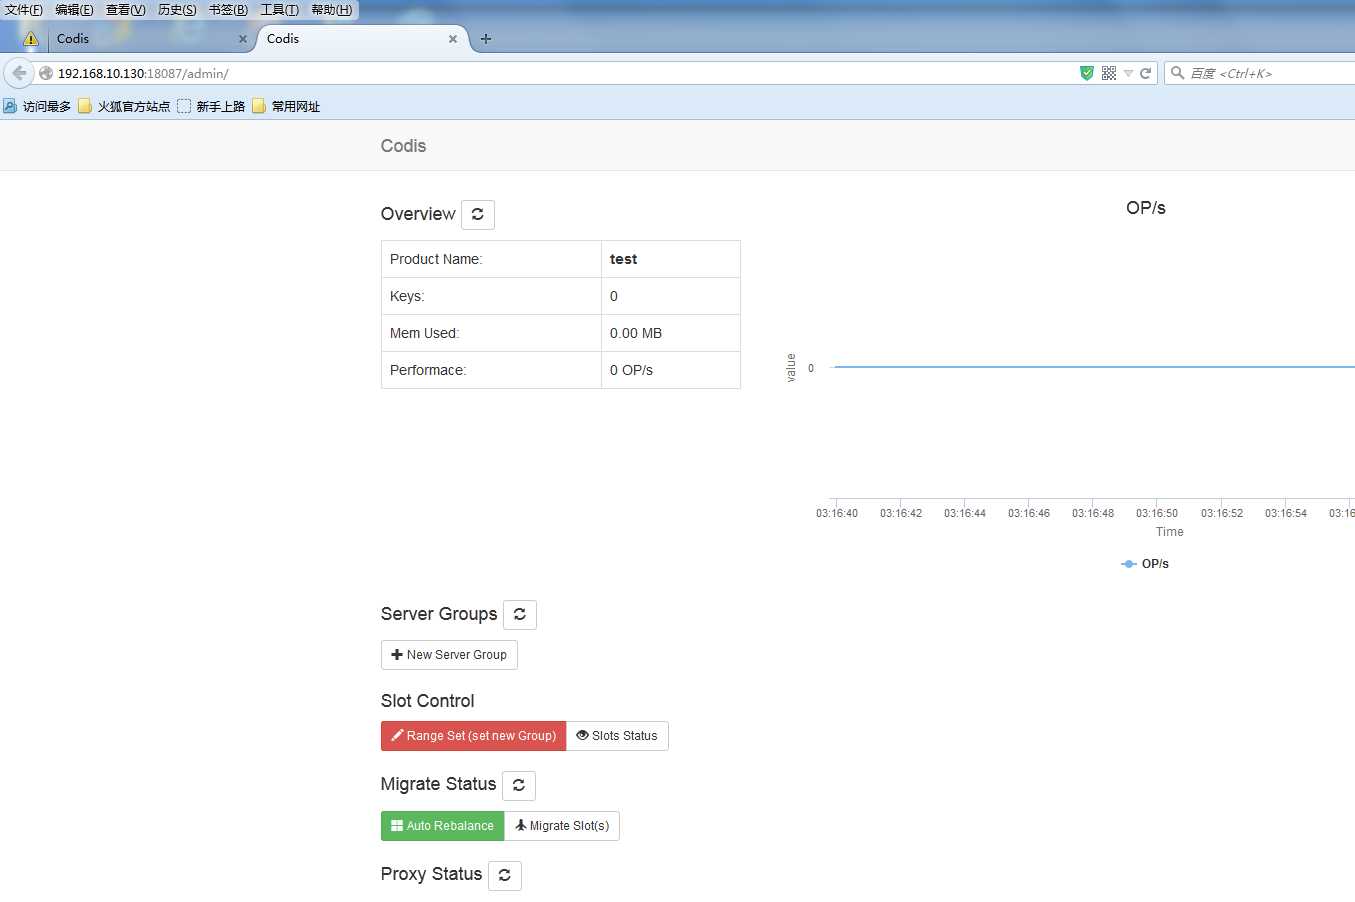Viewport: 1355px width, 902px height.
Task: Click the 03:16:40 time axis label
Action: coord(837,513)
